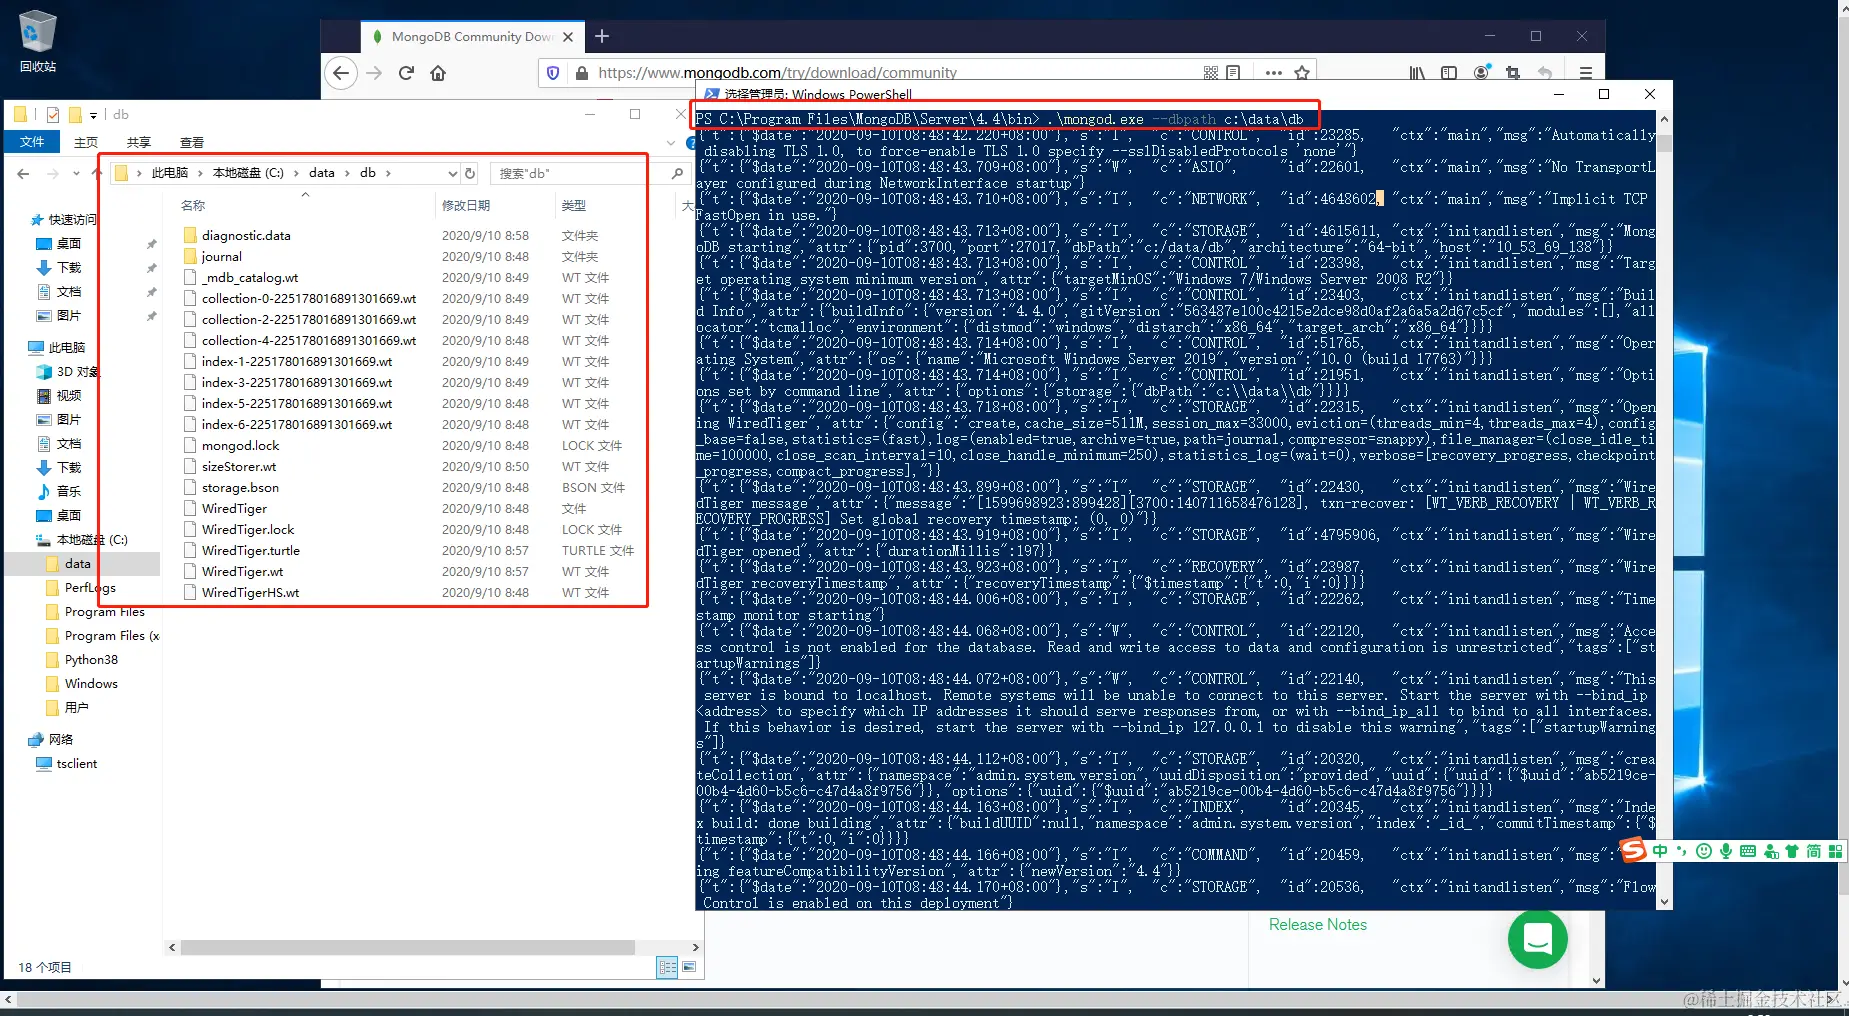Switch to the 共享 ribbon tab
1849x1016 pixels.
click(139, 142)
